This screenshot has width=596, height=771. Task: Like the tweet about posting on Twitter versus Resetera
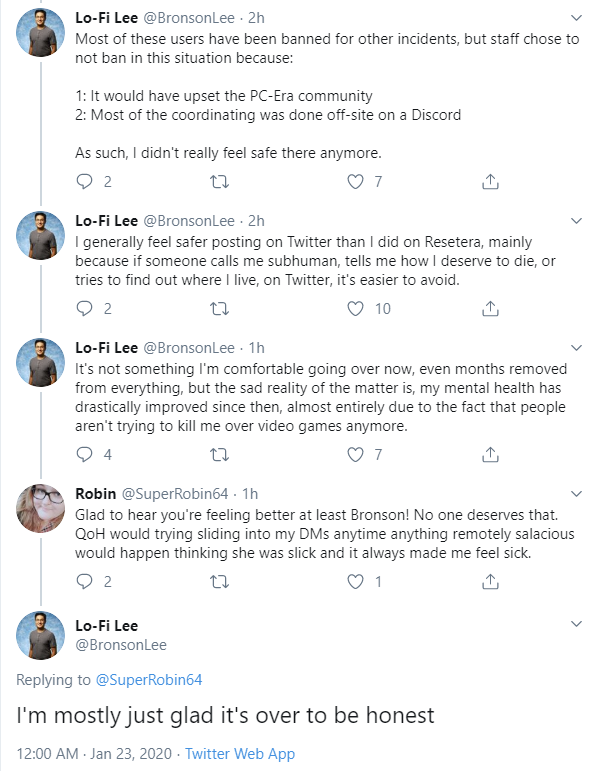[355, 308]
